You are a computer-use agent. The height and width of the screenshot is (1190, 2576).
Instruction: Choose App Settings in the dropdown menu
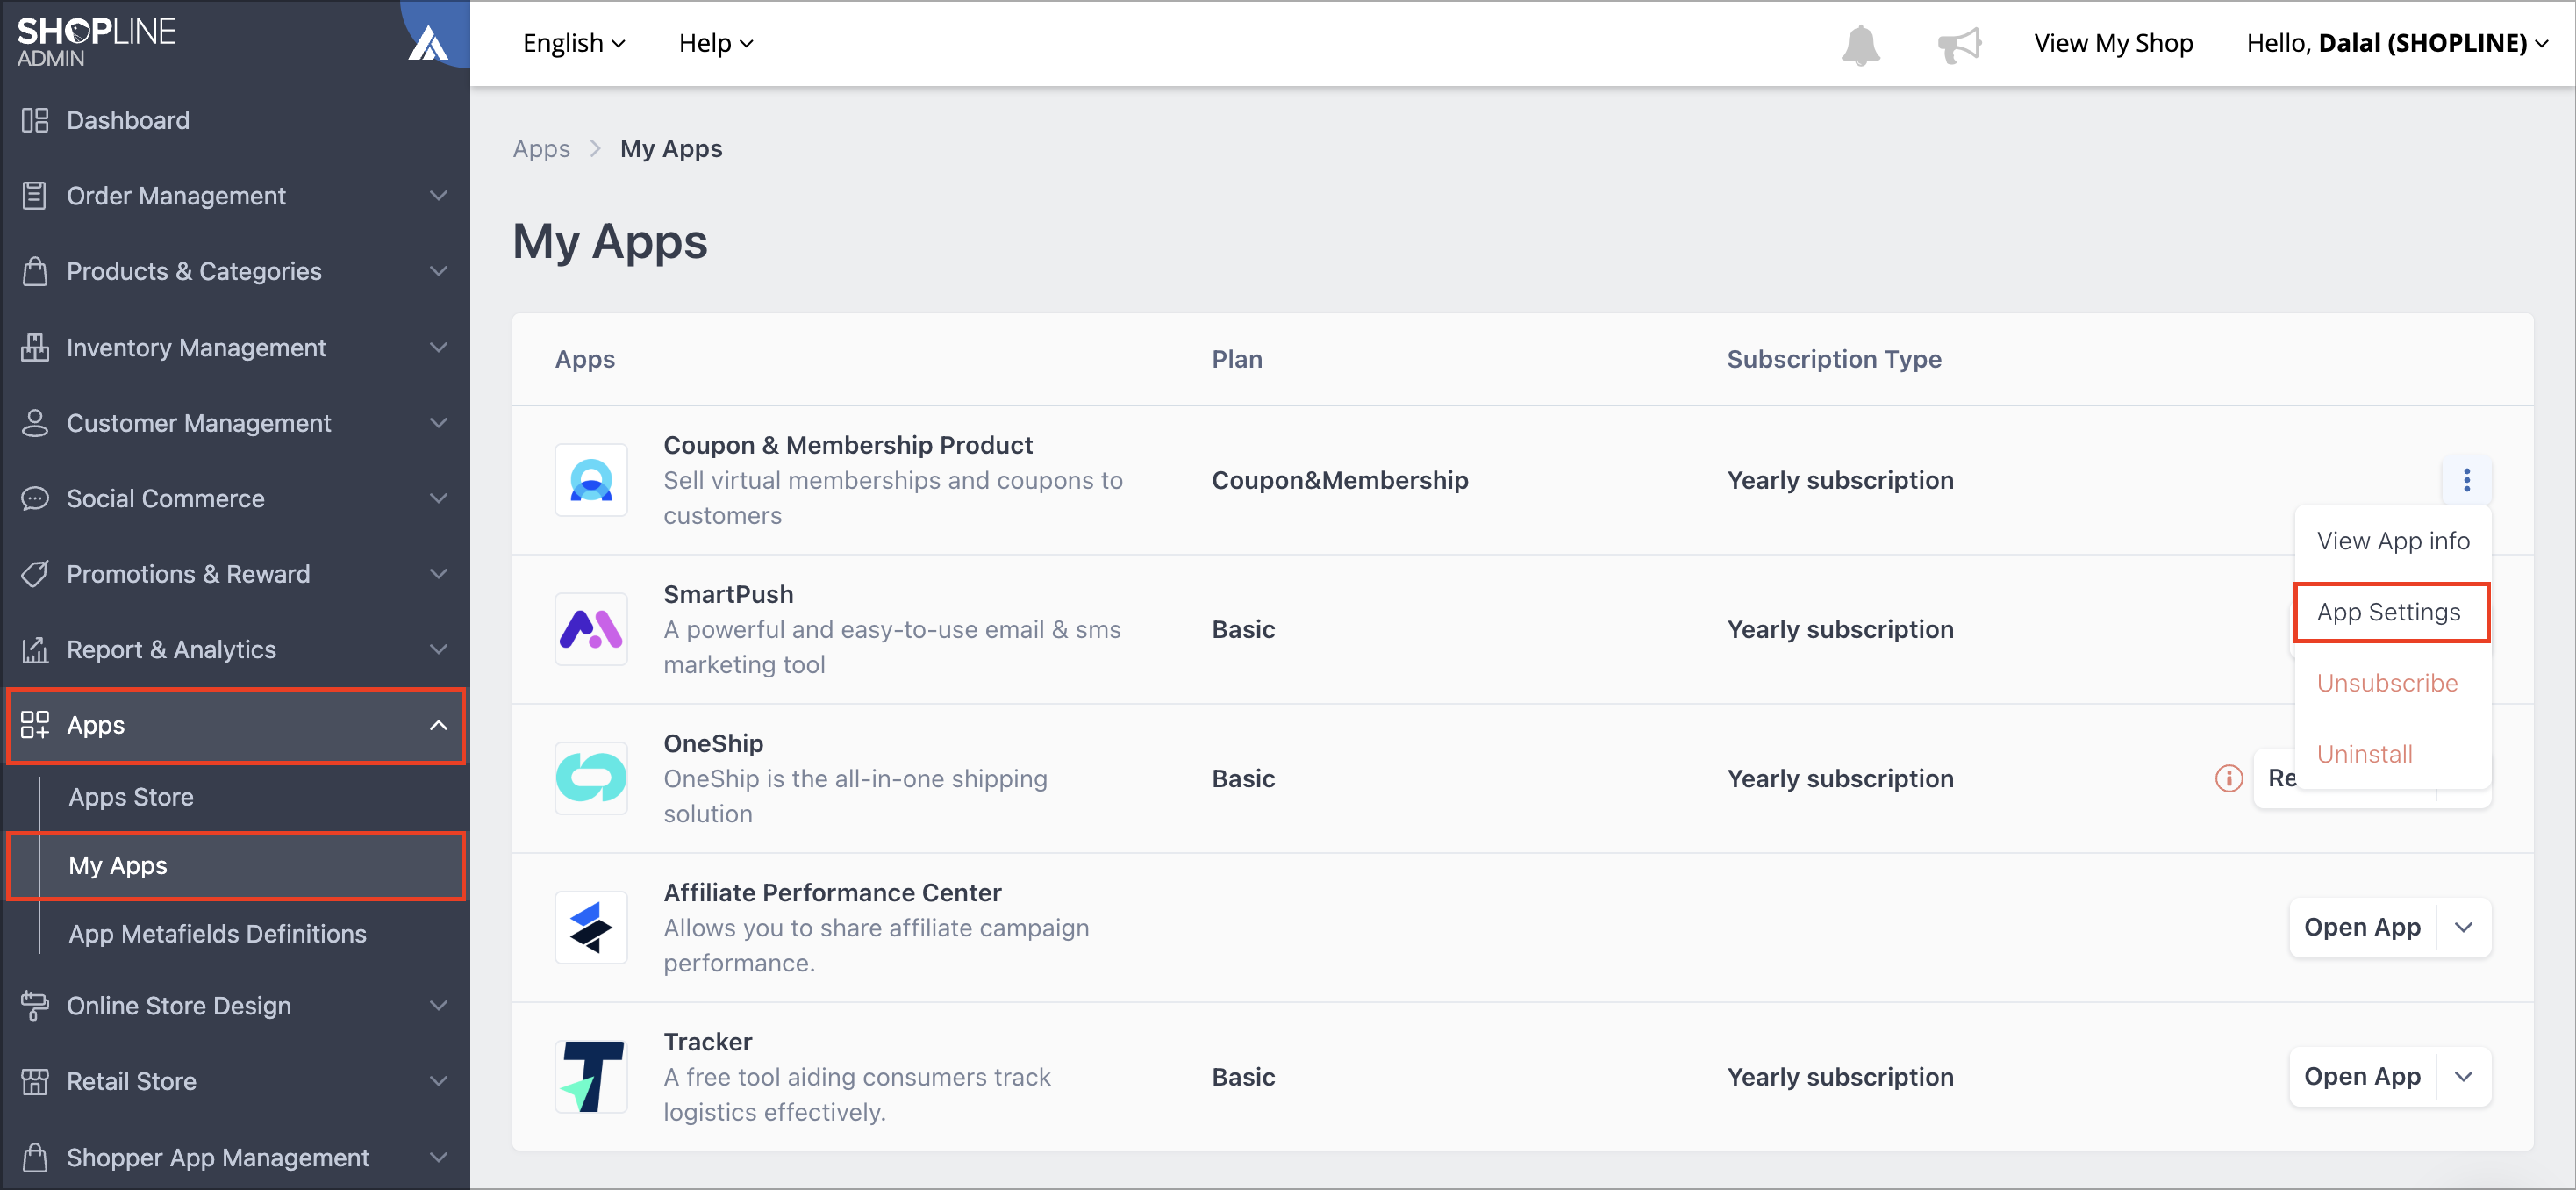2392,612
